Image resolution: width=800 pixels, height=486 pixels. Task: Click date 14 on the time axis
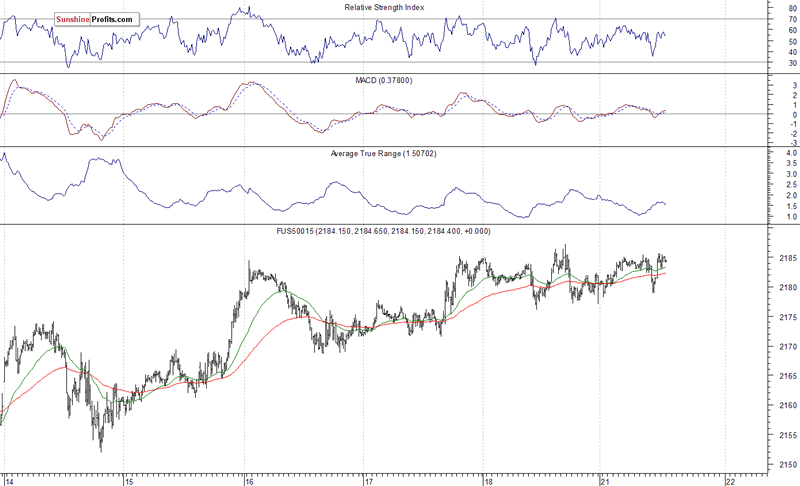pyautogui.click(x=8, y=480)
